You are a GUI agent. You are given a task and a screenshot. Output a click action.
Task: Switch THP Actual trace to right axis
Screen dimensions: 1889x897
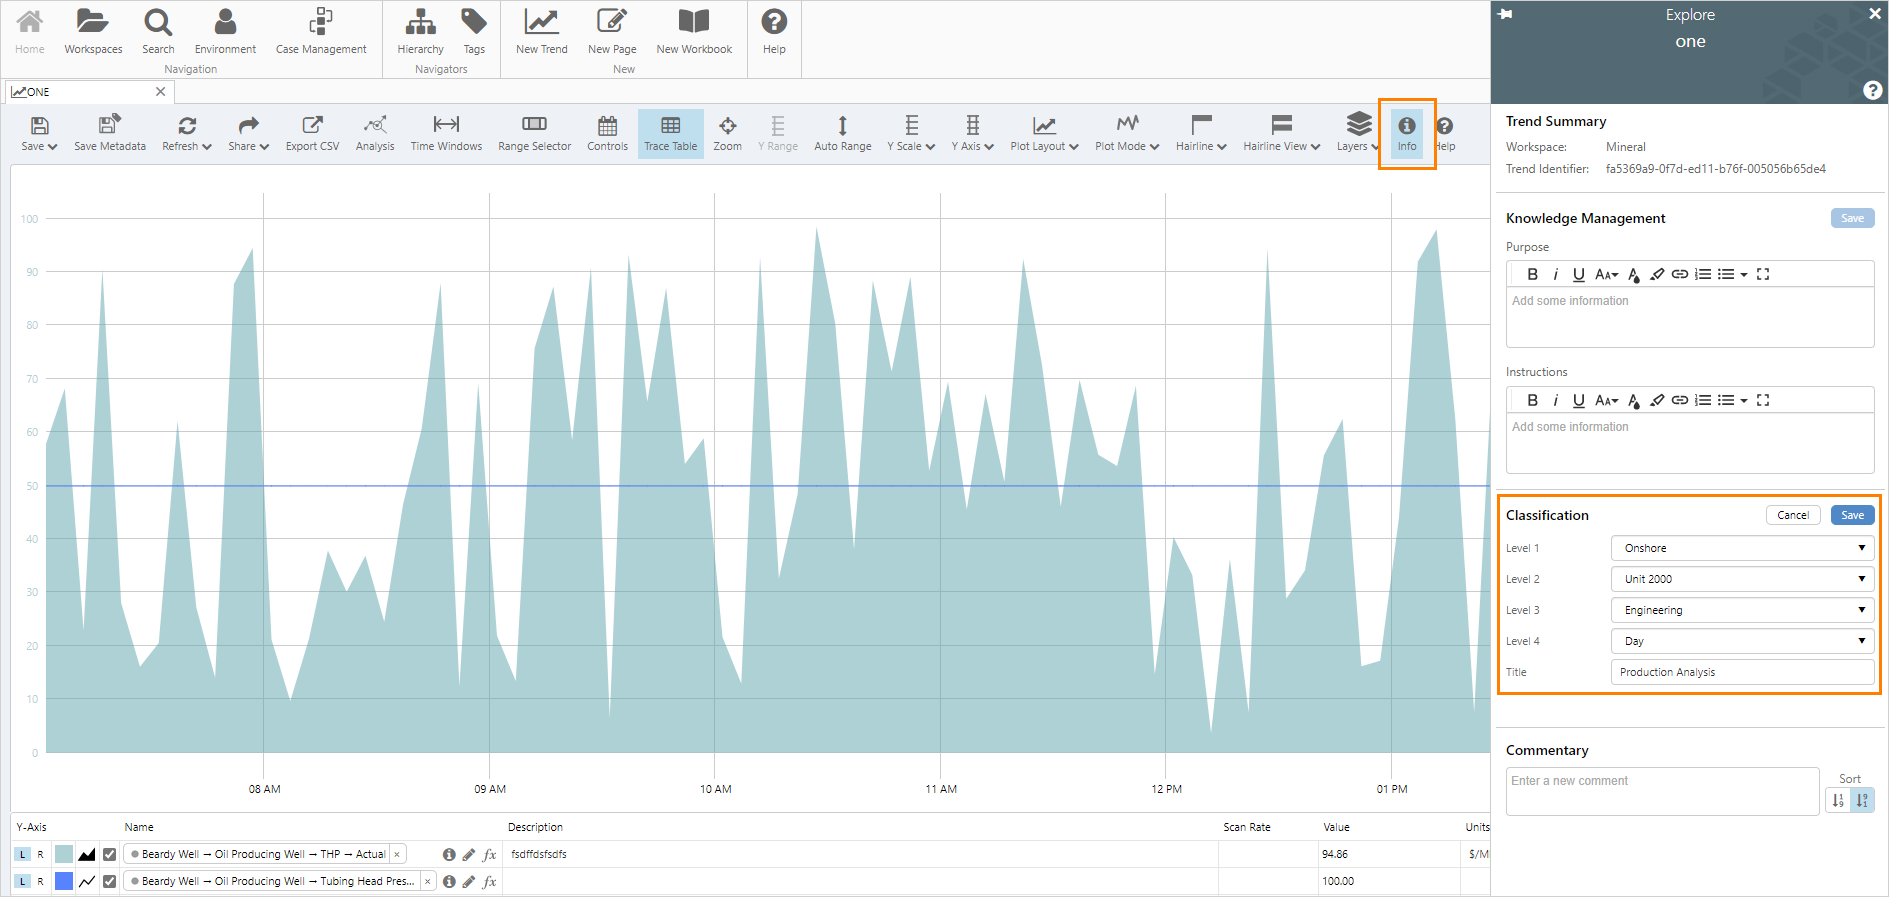(x=40, y=854)
